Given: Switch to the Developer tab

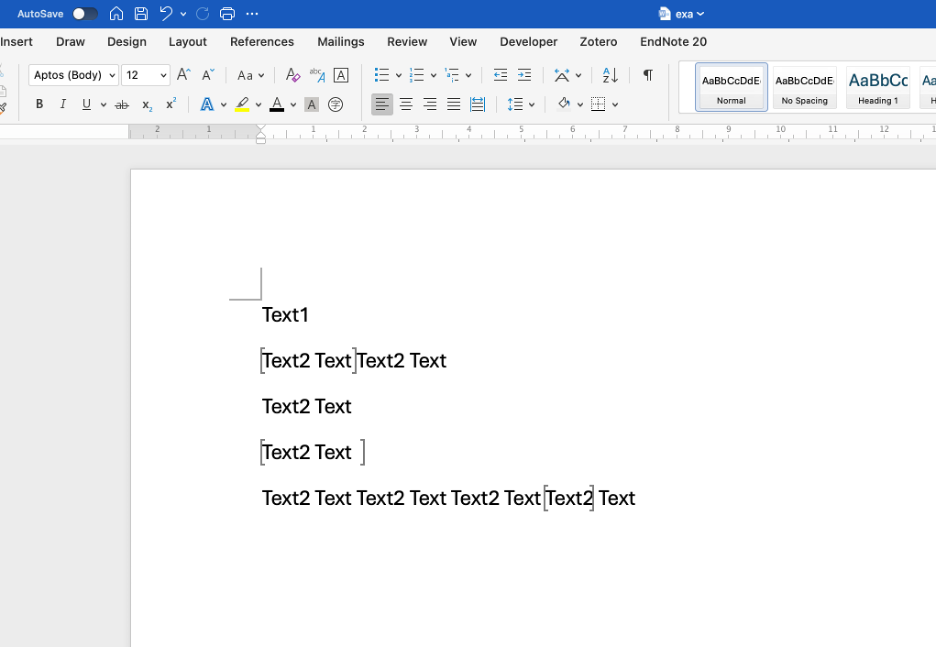Looking at the screenshot, I should point(528,42).
